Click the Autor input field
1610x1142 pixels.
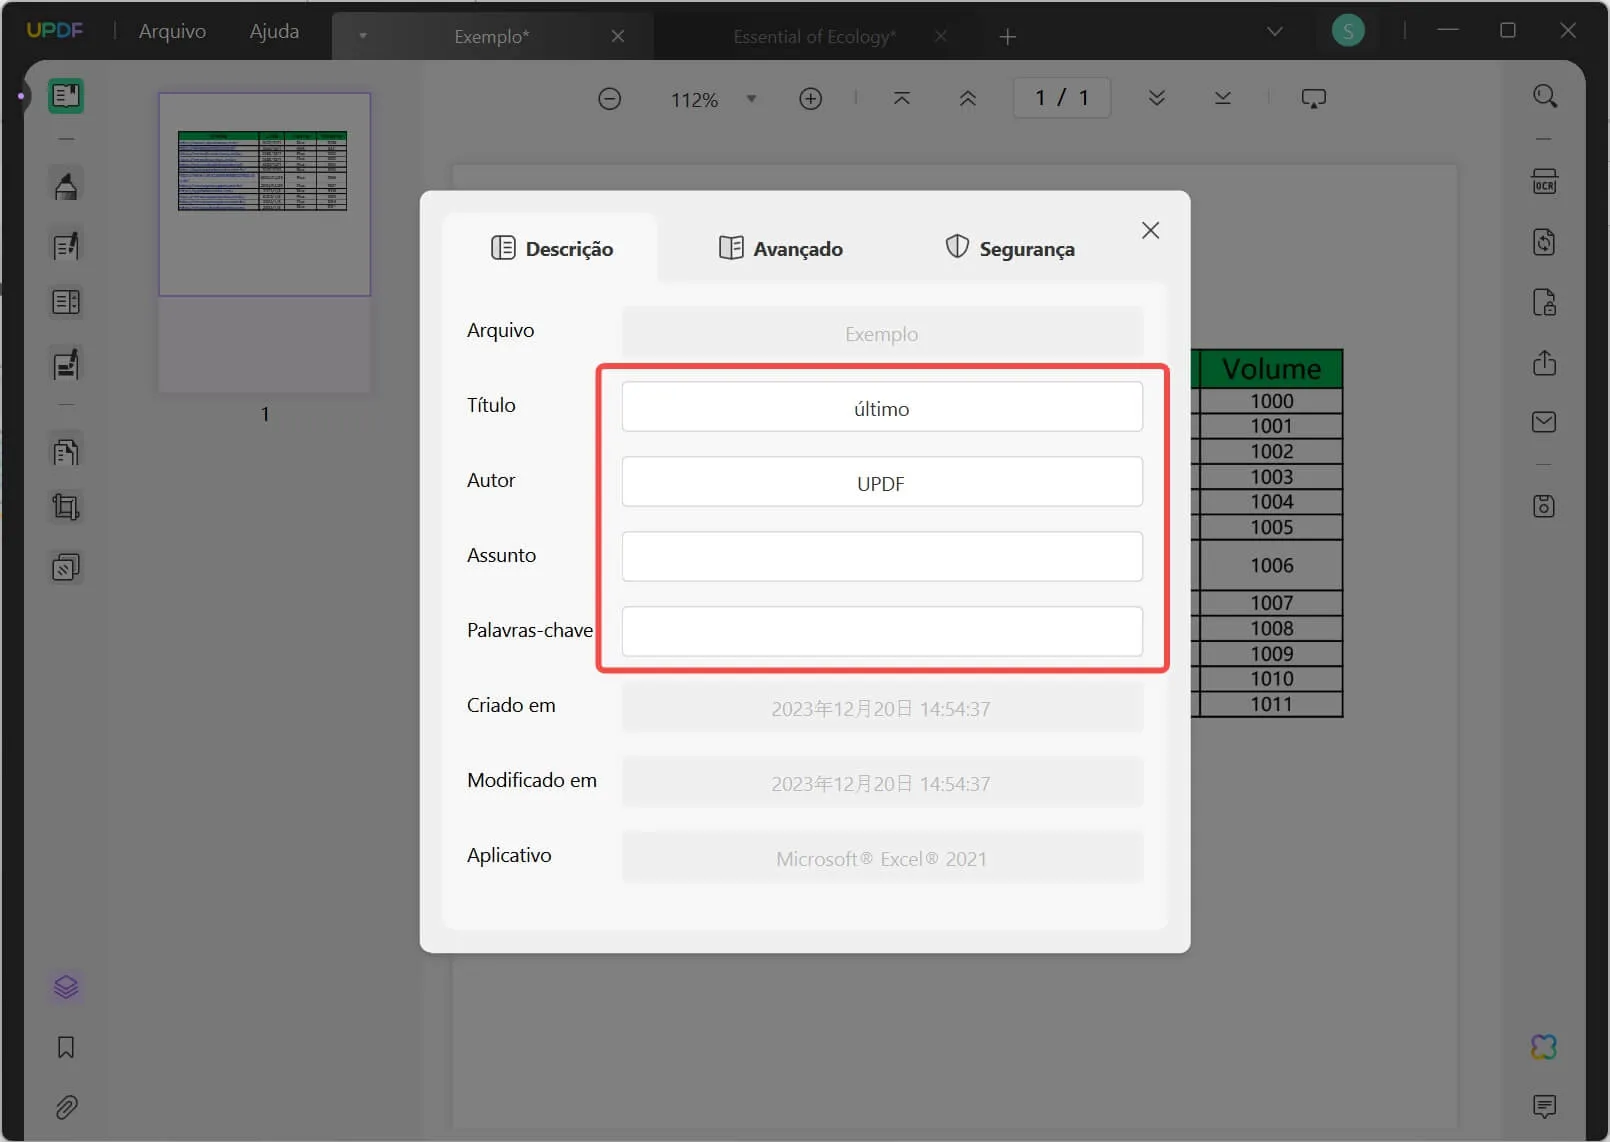(882, 482)
